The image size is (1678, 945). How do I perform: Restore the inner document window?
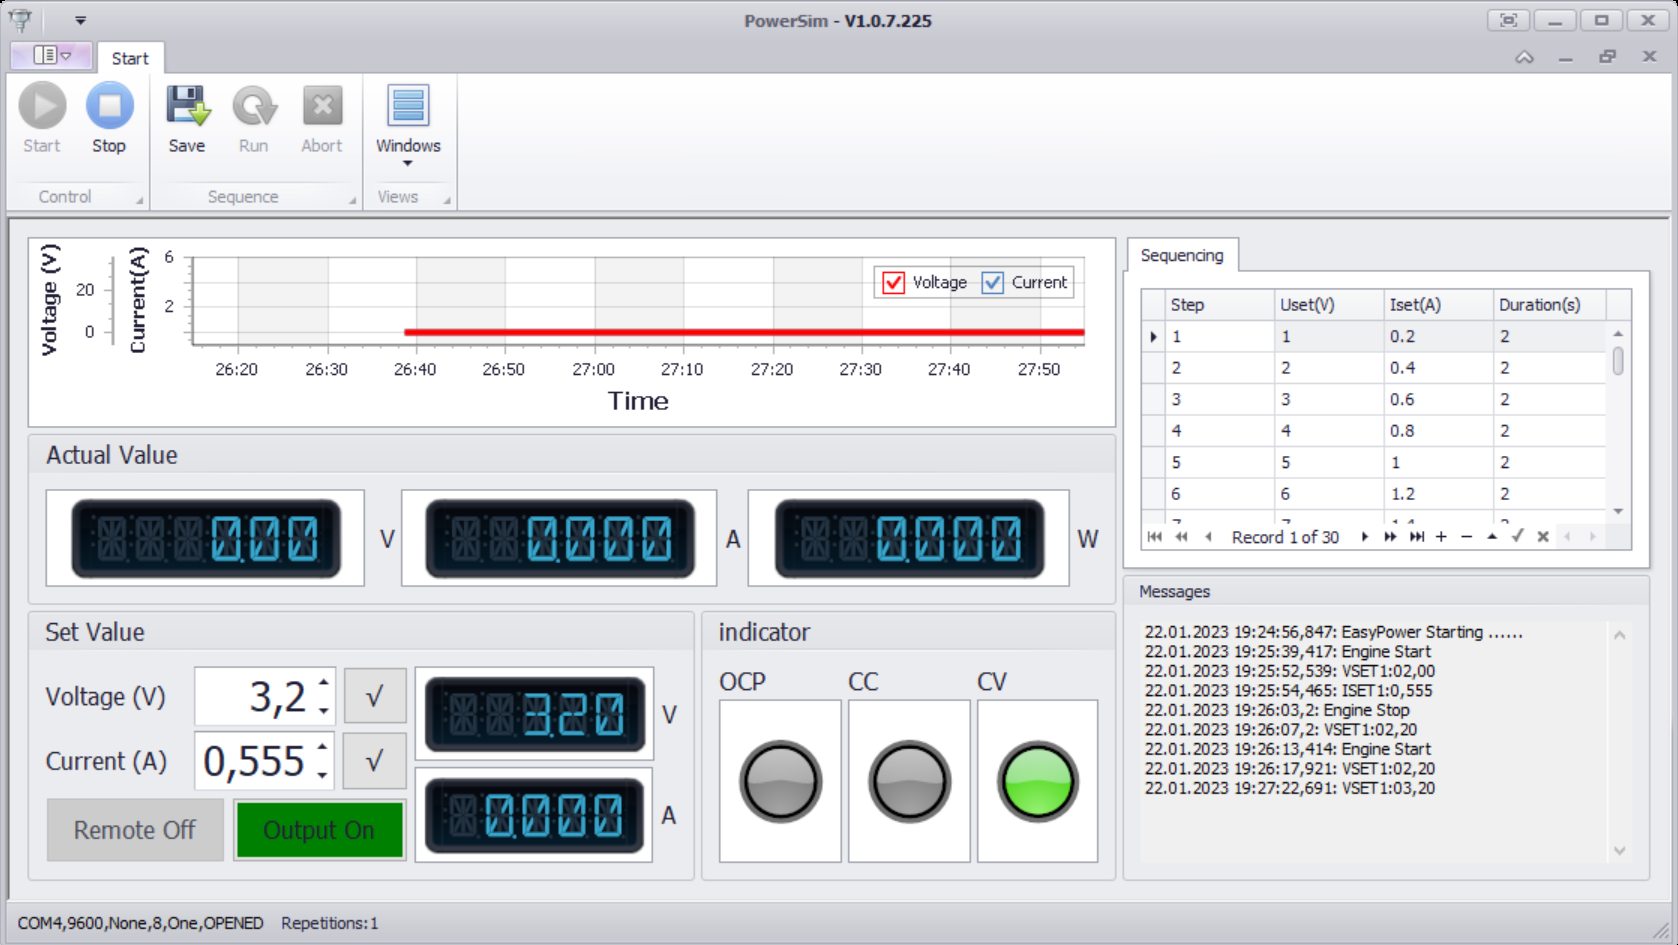1608,57
